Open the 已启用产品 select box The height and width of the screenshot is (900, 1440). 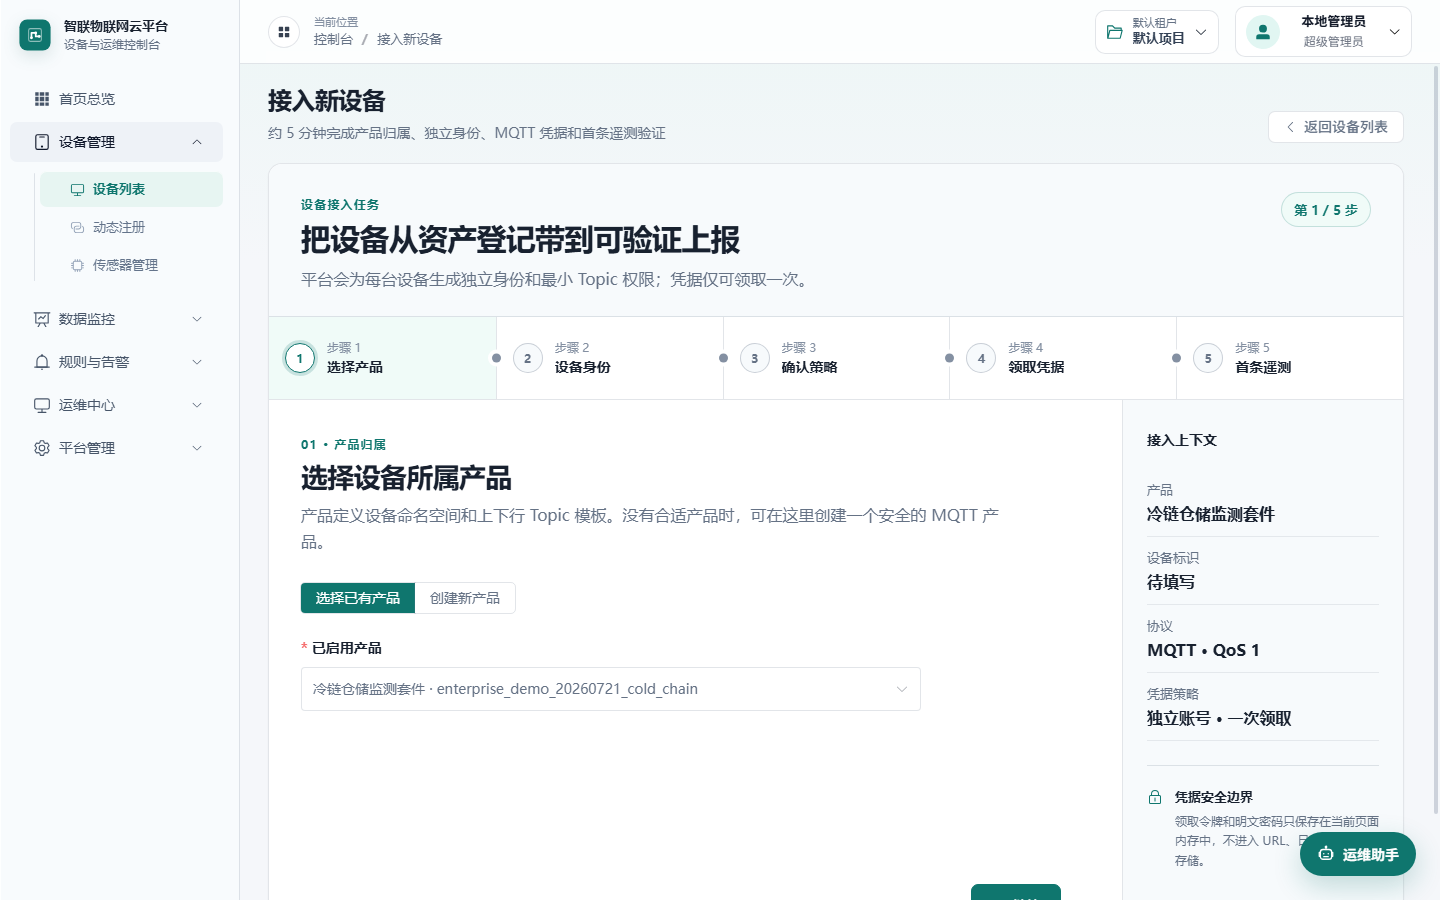point(611,689)
